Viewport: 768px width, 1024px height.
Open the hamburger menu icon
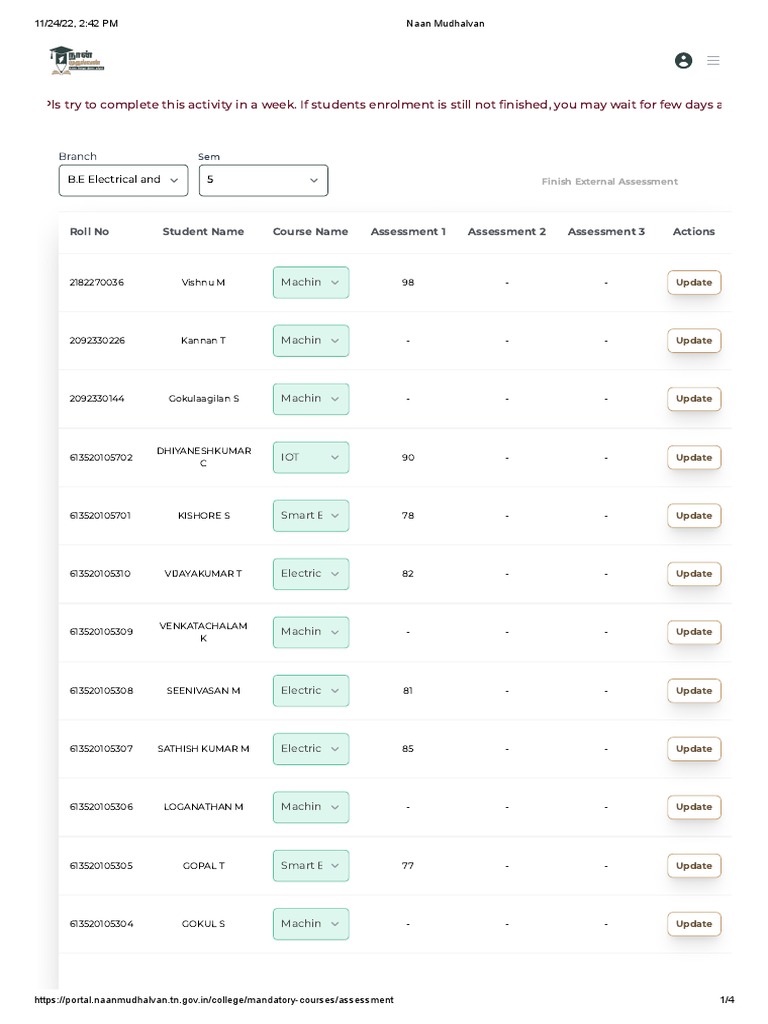(713, 61)
